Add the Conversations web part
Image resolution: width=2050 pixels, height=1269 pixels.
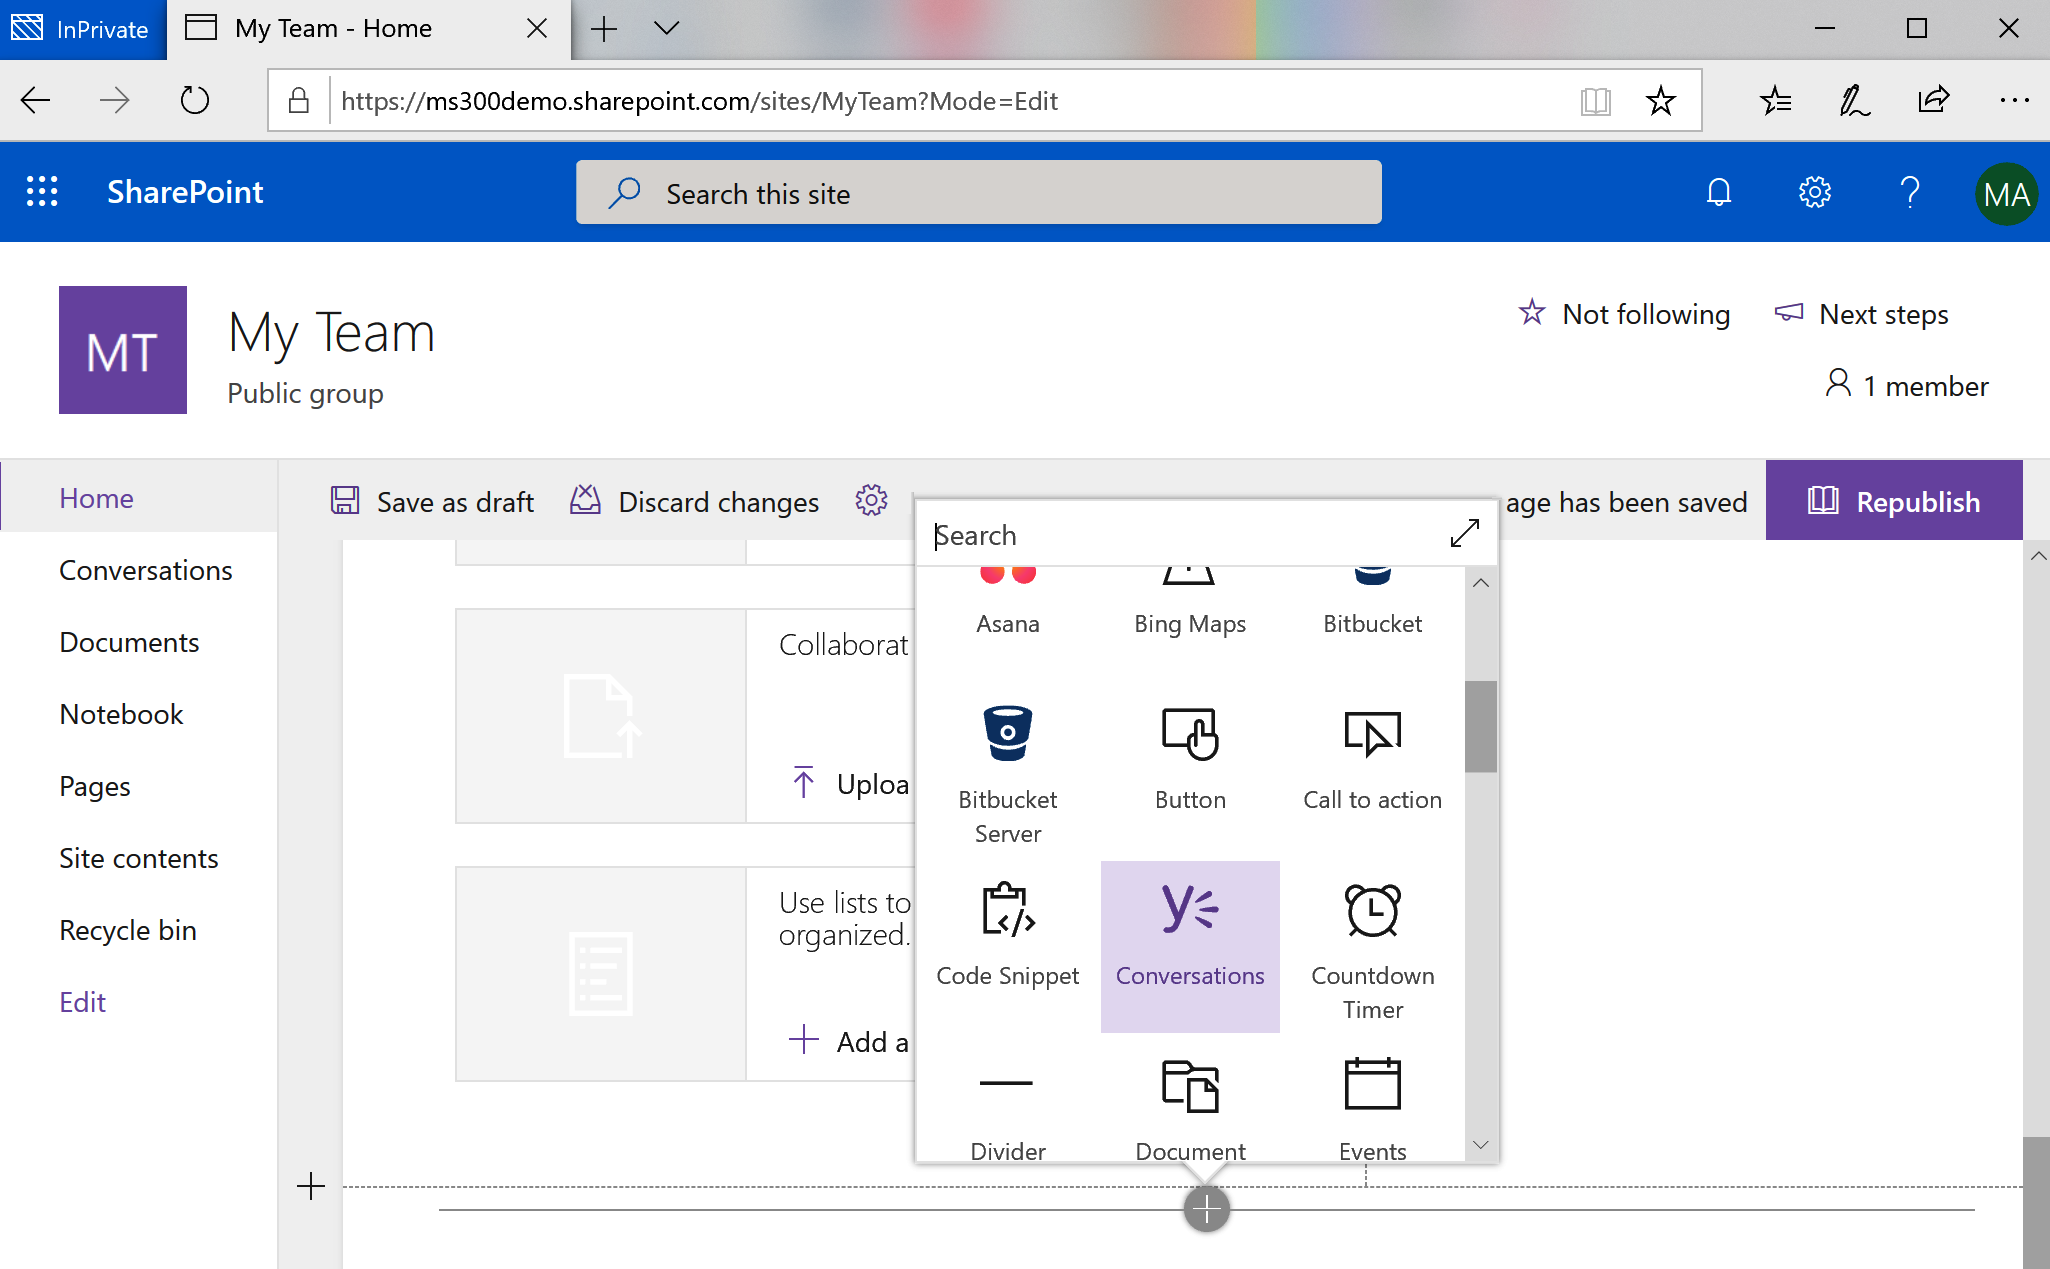[1190, 946]
